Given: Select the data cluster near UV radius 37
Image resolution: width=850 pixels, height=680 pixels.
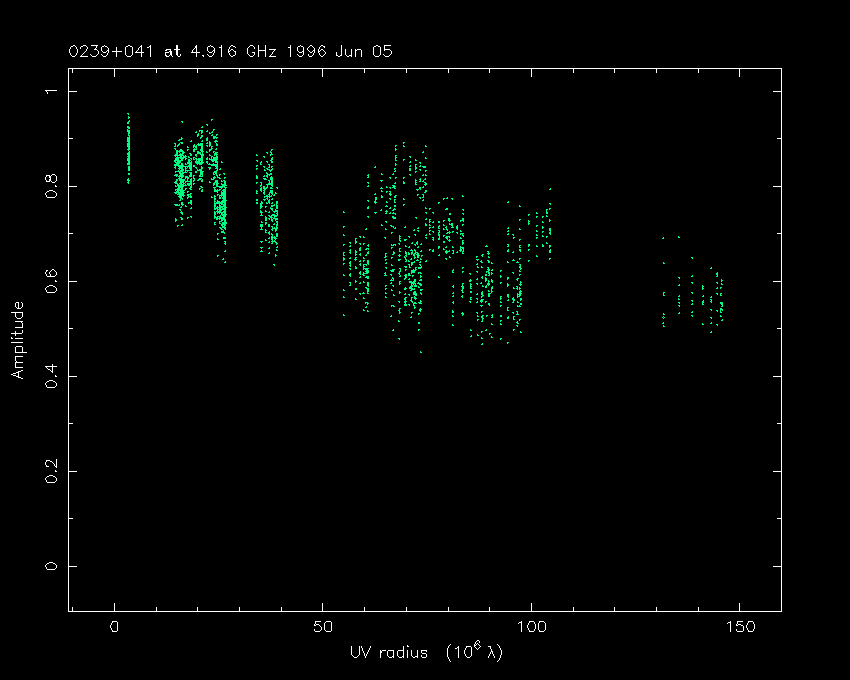Looking at the screenshot, I should point(268,205).
